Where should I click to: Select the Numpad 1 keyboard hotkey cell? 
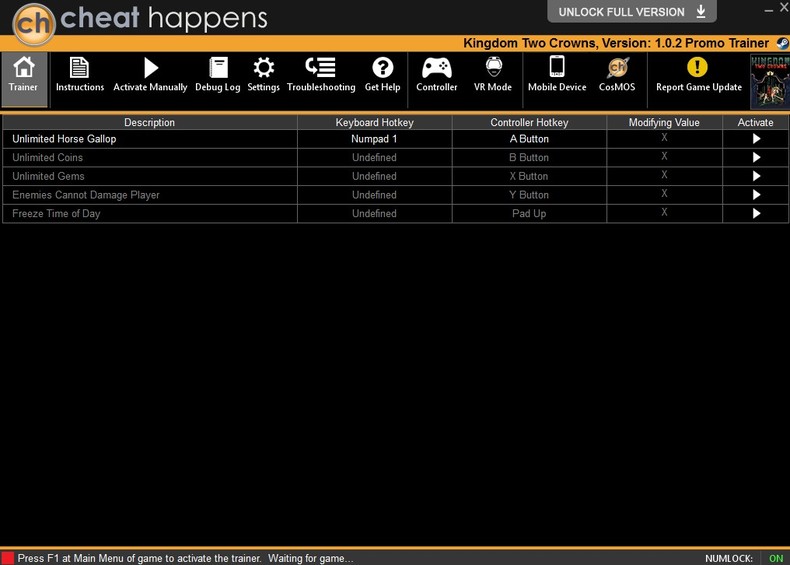pos(374,139)
